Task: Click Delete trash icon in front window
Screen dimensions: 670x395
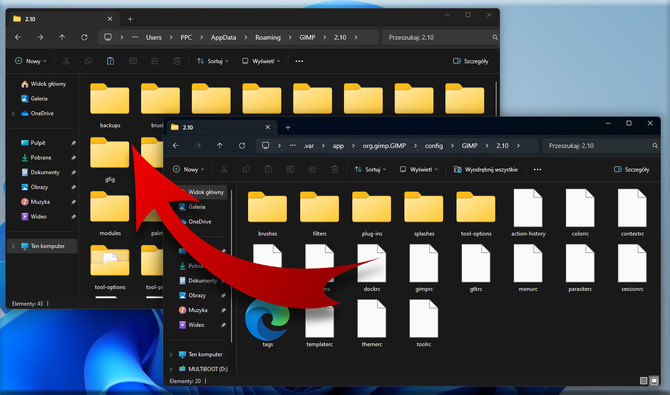Action: [x=335, y=169]
